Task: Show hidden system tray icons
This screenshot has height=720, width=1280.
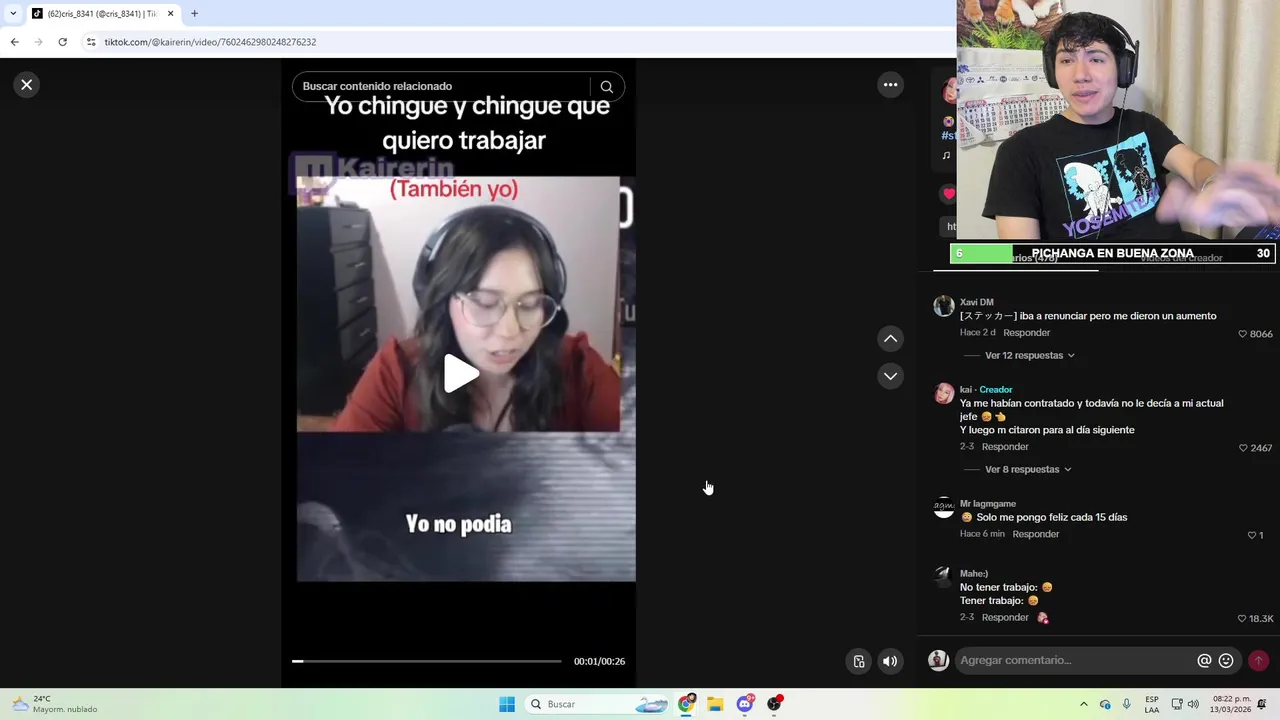Action: point(1083,704)
